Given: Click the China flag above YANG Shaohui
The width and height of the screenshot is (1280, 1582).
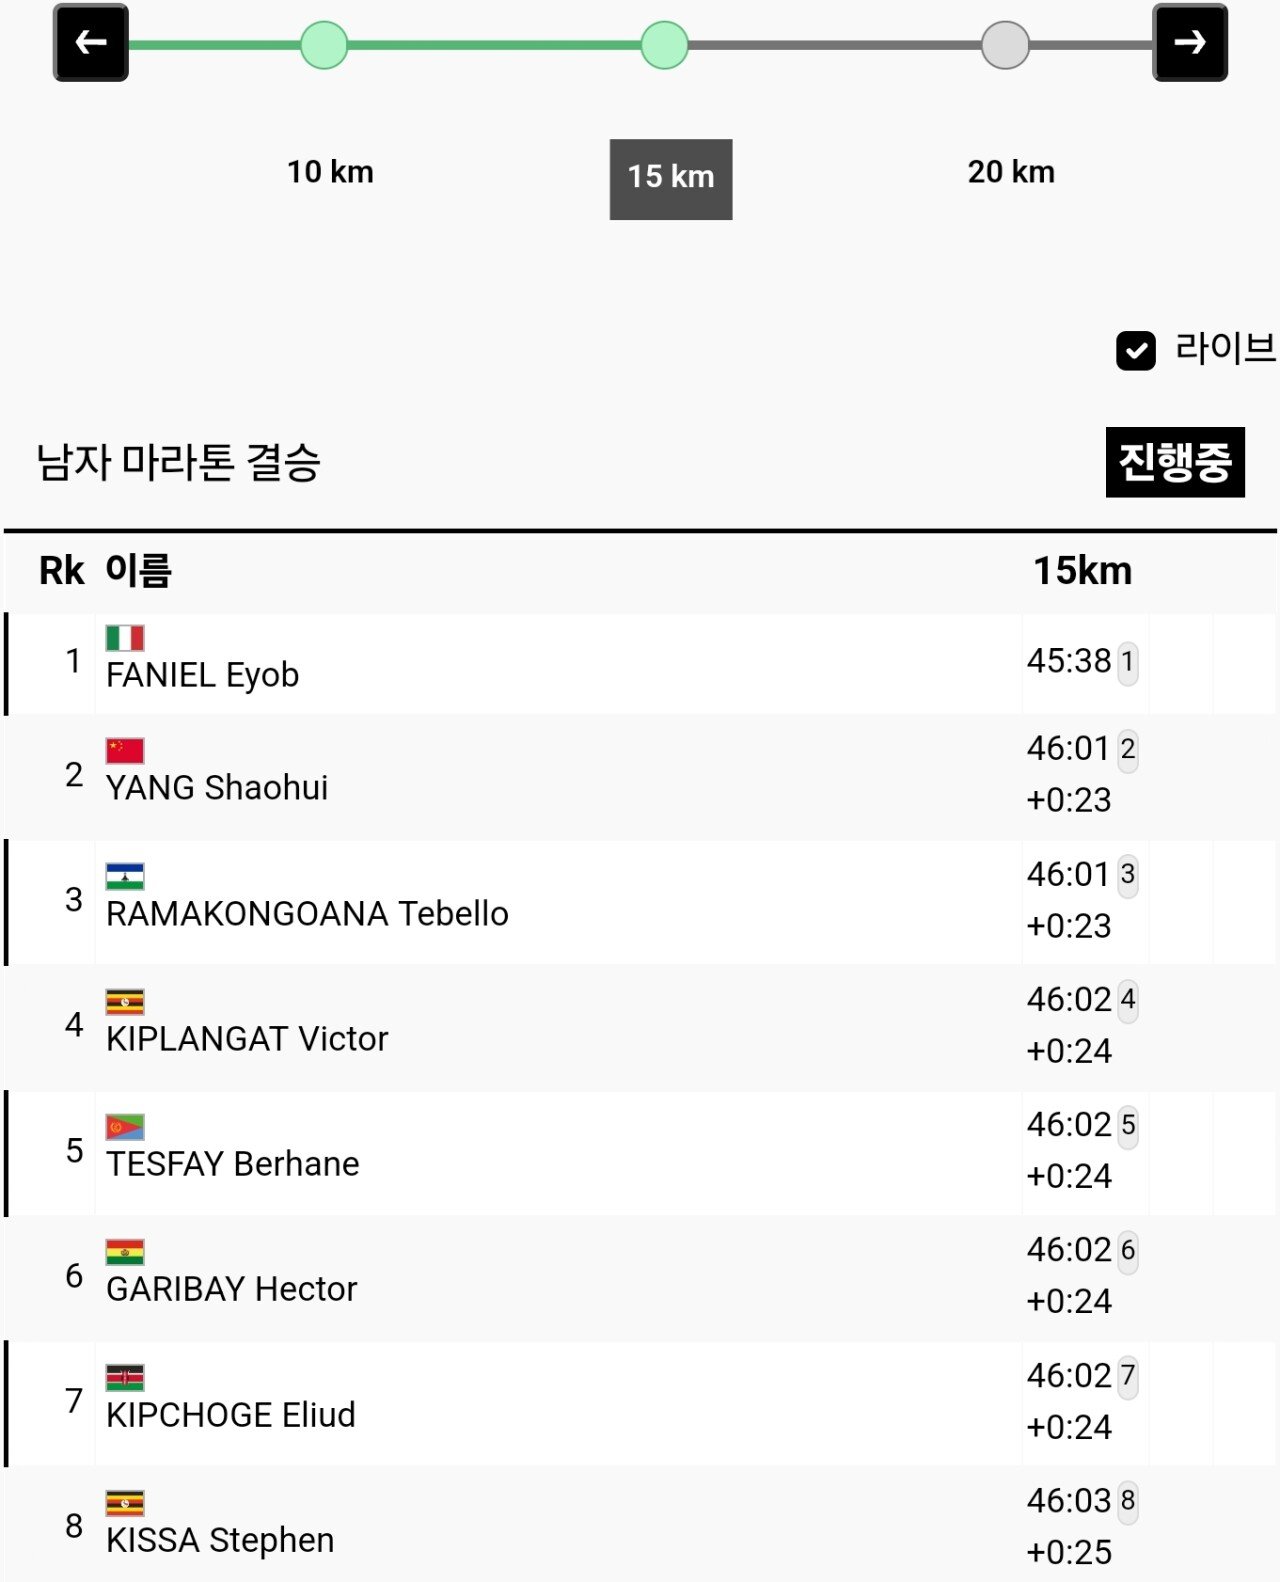Looking at the screenshot, I should pyautogui.click(x=125, y=751).
